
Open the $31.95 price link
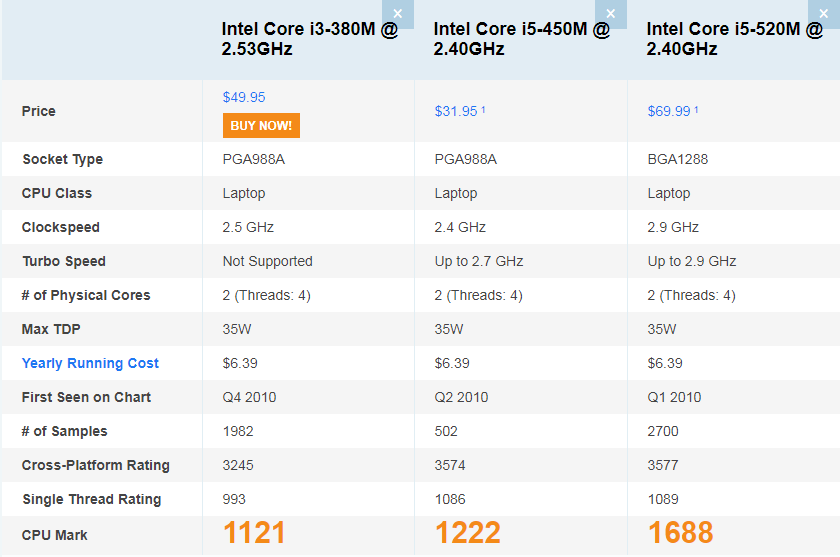(456, 111)
